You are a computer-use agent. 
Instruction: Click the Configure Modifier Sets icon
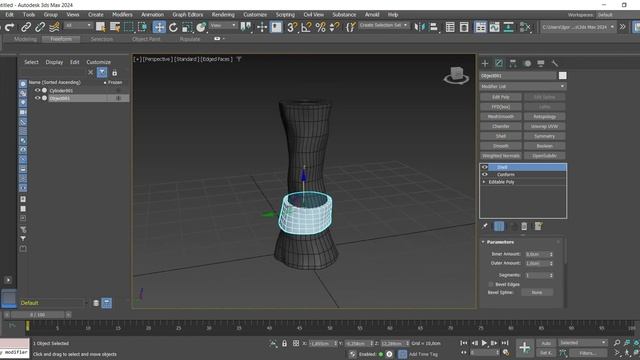pyautogui.click(x=538, y=226)
